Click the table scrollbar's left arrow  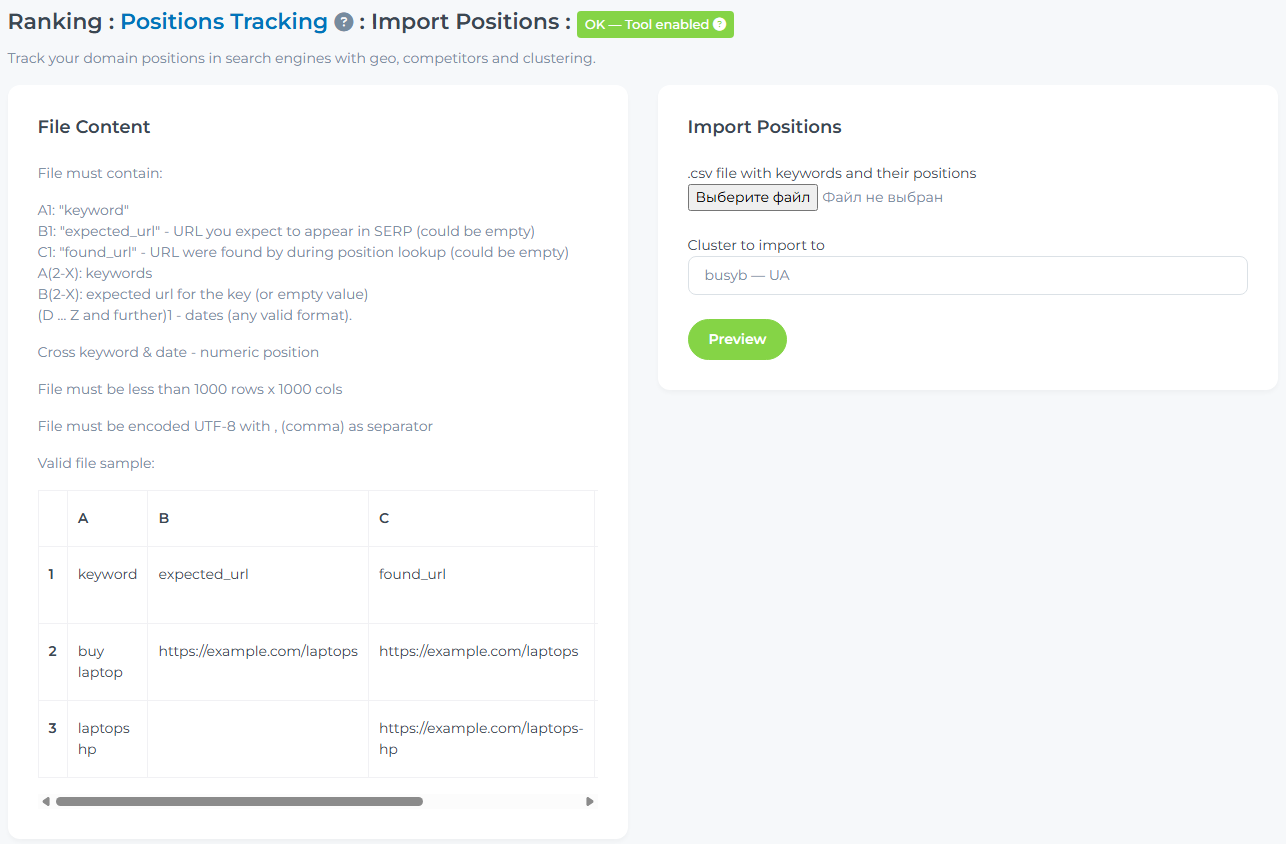tap(45, 801)
